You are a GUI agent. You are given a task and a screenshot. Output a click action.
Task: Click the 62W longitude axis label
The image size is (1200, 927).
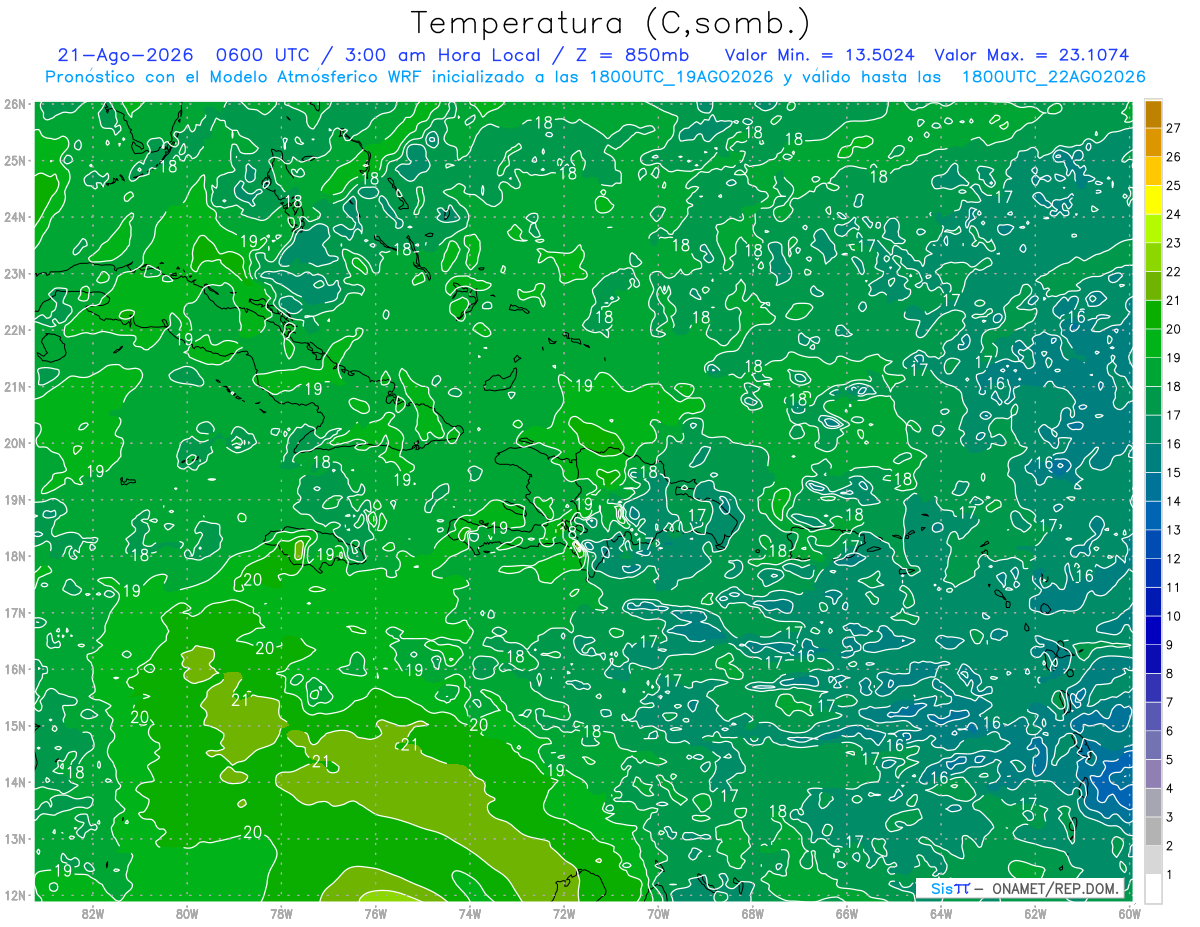1035,913
